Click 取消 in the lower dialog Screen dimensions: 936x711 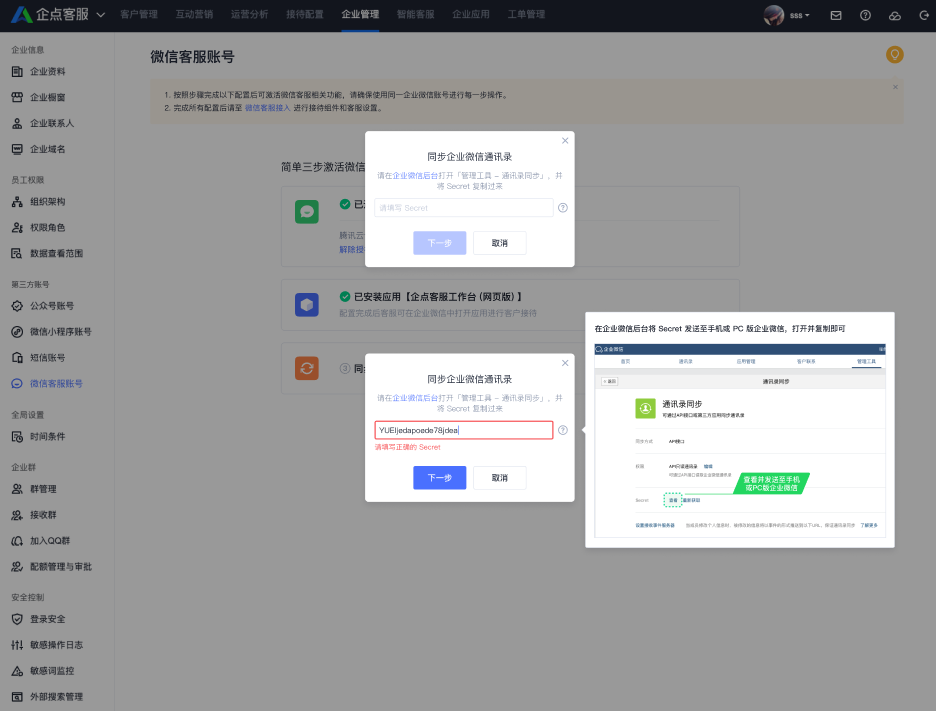pyautogui.click(x=500, y=478)
